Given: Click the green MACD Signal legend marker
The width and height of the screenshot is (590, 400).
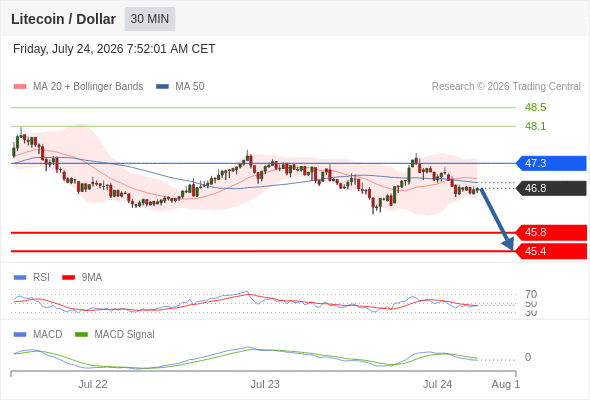Looking at the screenshot, I should tap(81, 335).
